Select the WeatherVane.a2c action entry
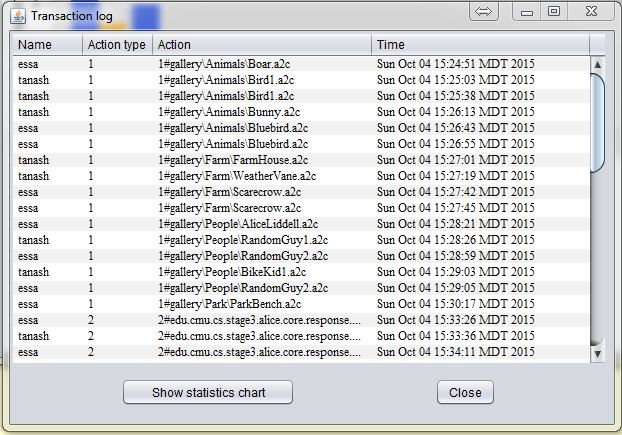 [237, 176]
